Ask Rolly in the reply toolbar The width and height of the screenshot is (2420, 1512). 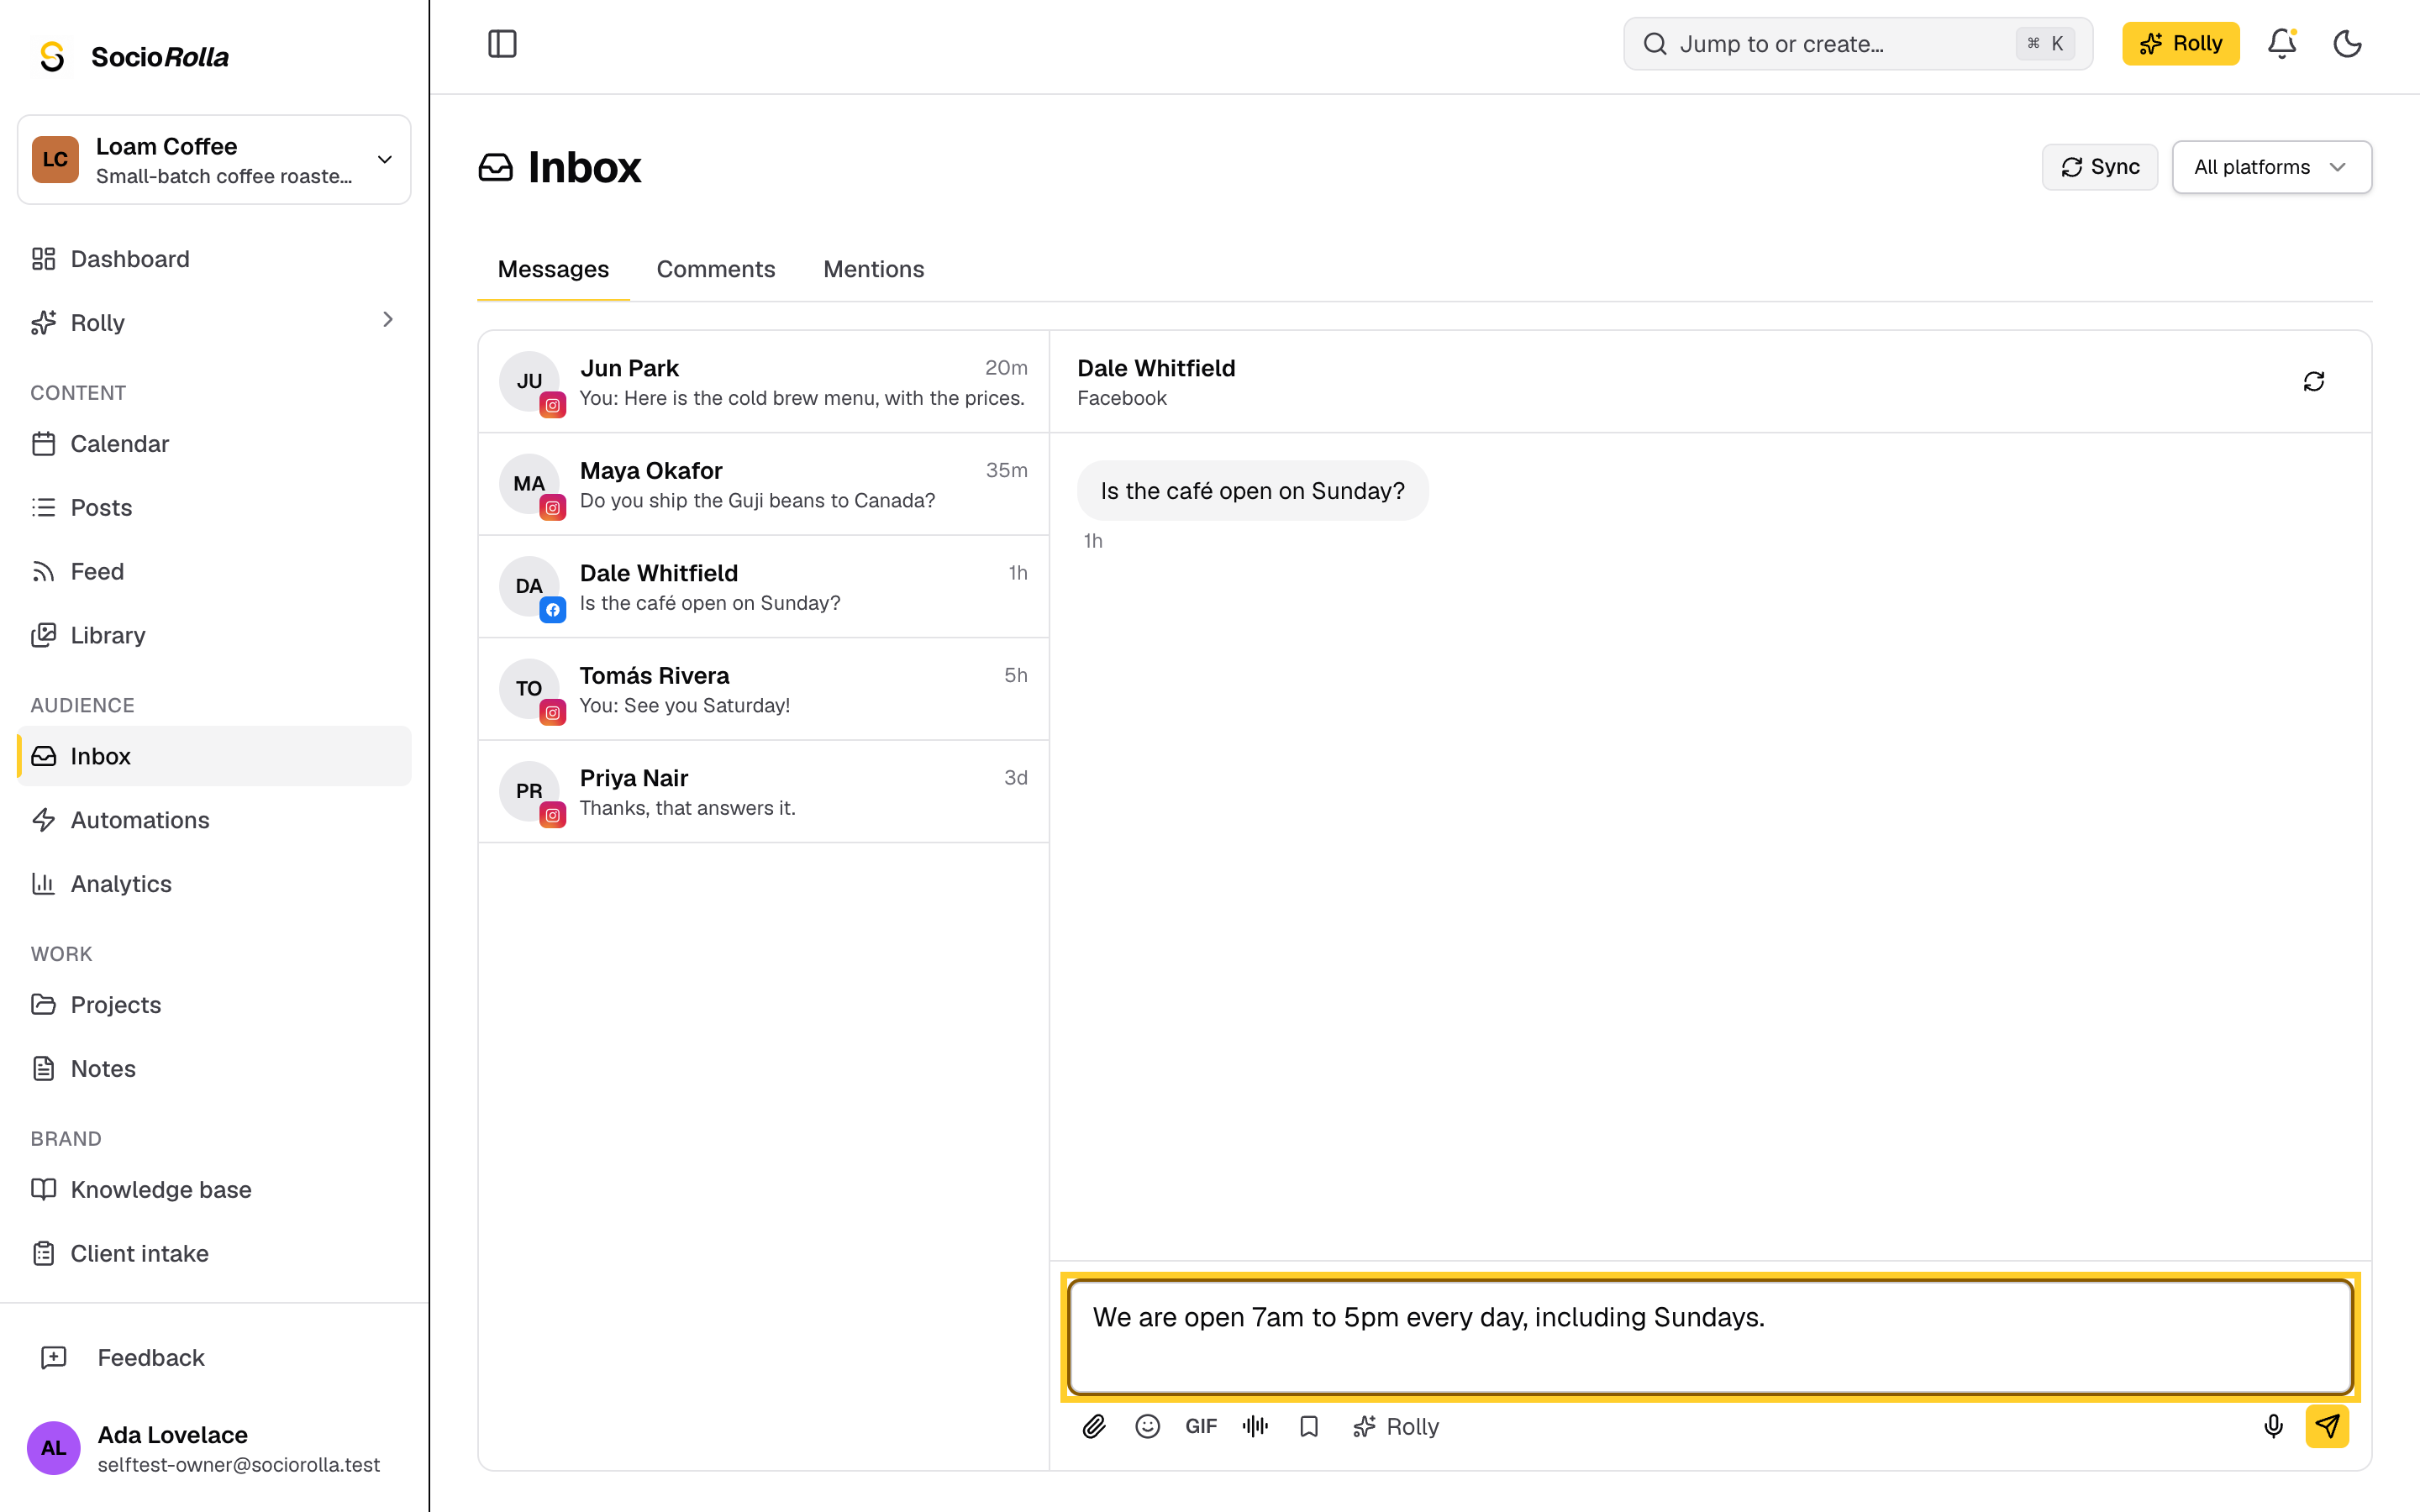[1395, 1427]
